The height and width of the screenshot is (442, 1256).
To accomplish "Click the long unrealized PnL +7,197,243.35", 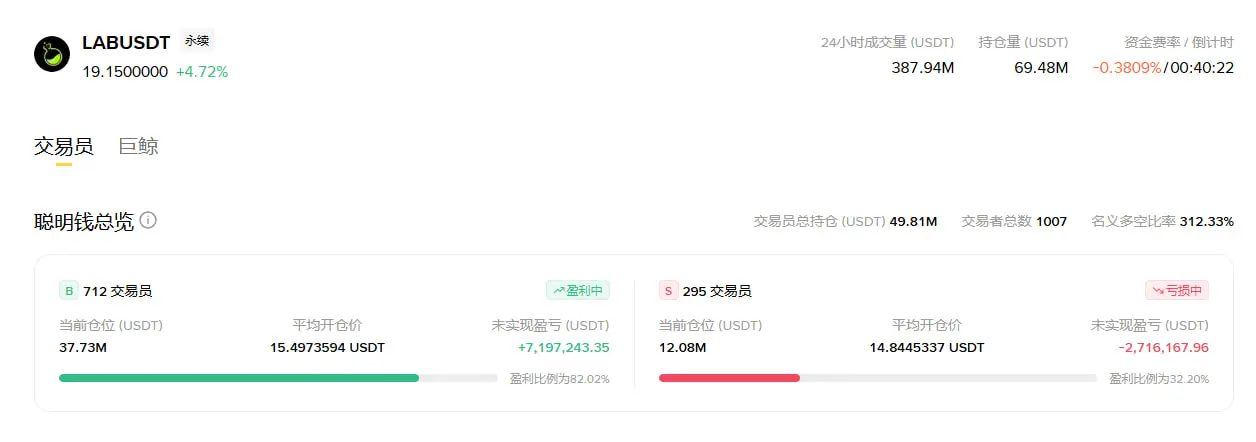I will tap(563, 347).
